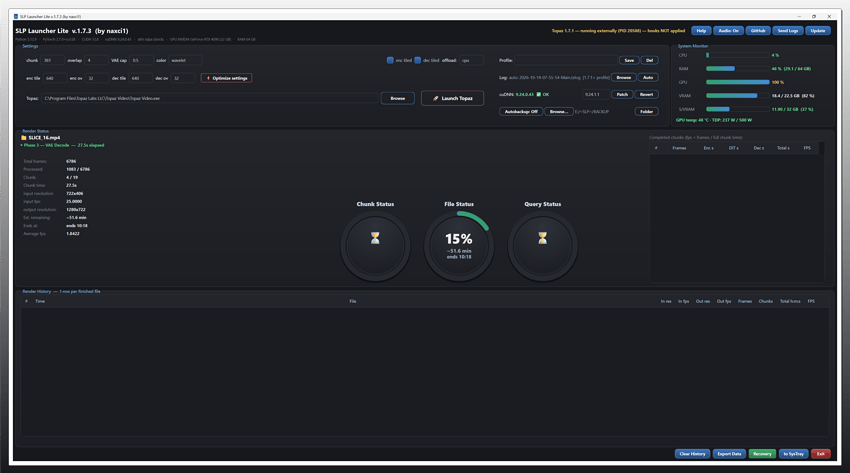Image resolution: width=850 pixels, height=473 pixels.
Task: Click the dec ov input field
Action: click(x=183, y=78)
